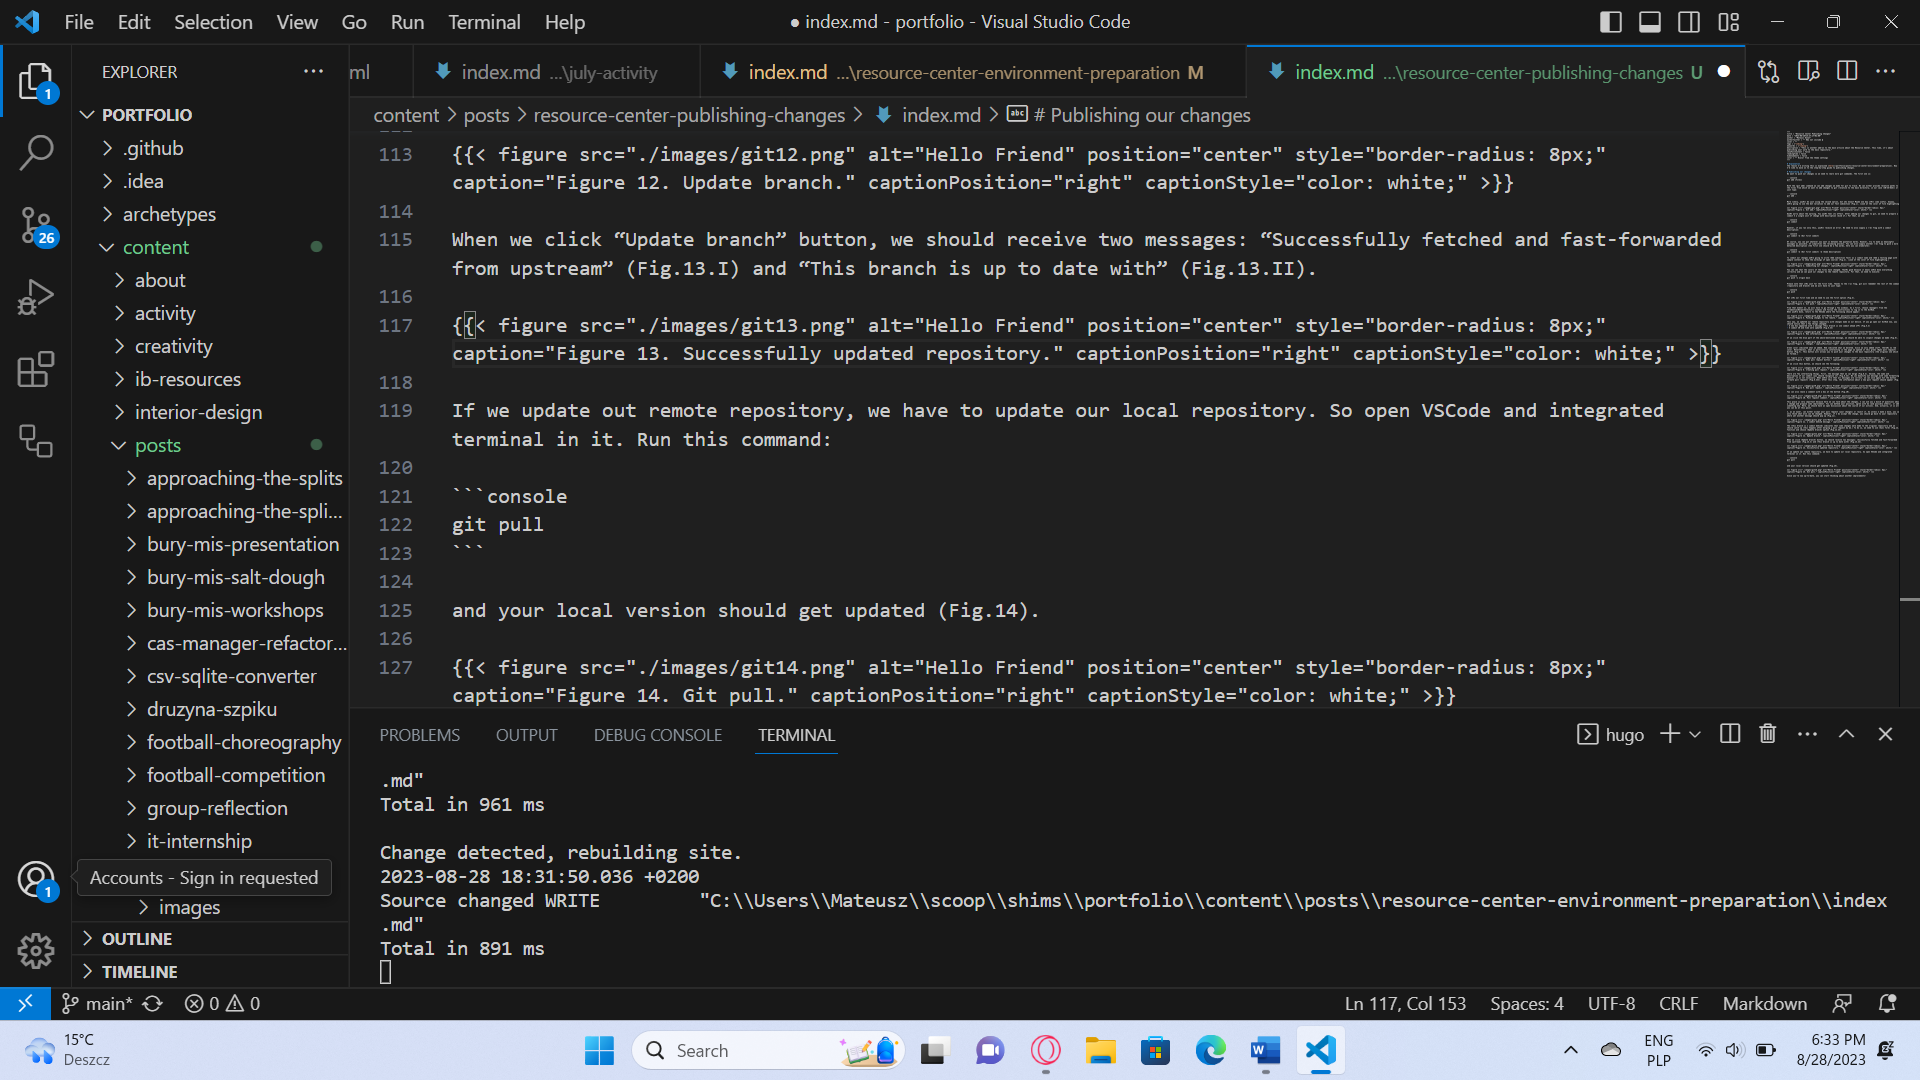Open the Manage gear icon

click(36, 950)
